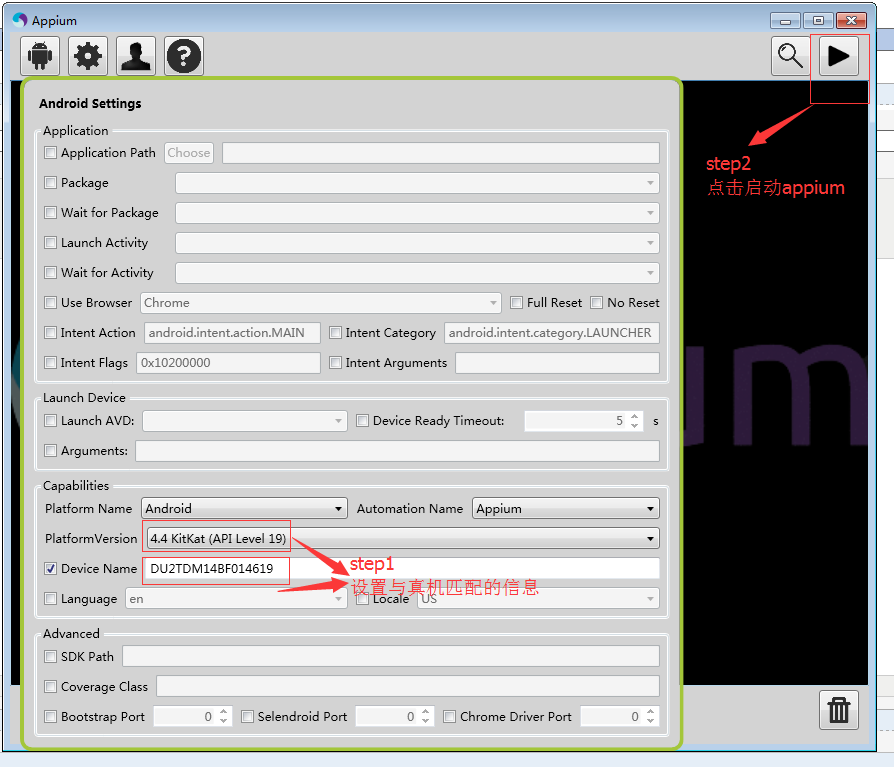The width and height of the screenshot is (894, 767).
Task: Open the About question mark icon
Action: coord(184,56)
